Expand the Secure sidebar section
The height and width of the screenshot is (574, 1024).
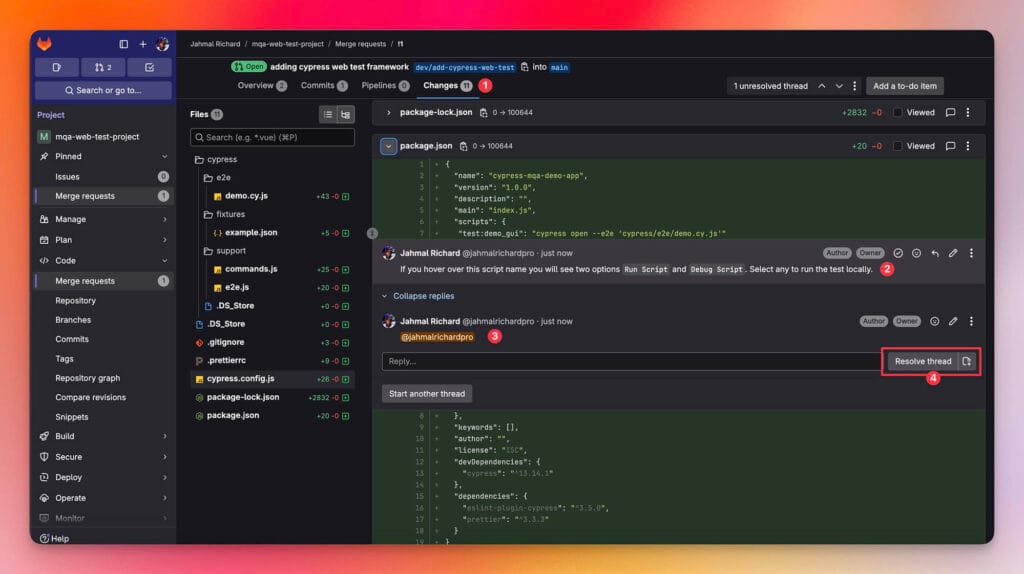(x=103, y=457)
